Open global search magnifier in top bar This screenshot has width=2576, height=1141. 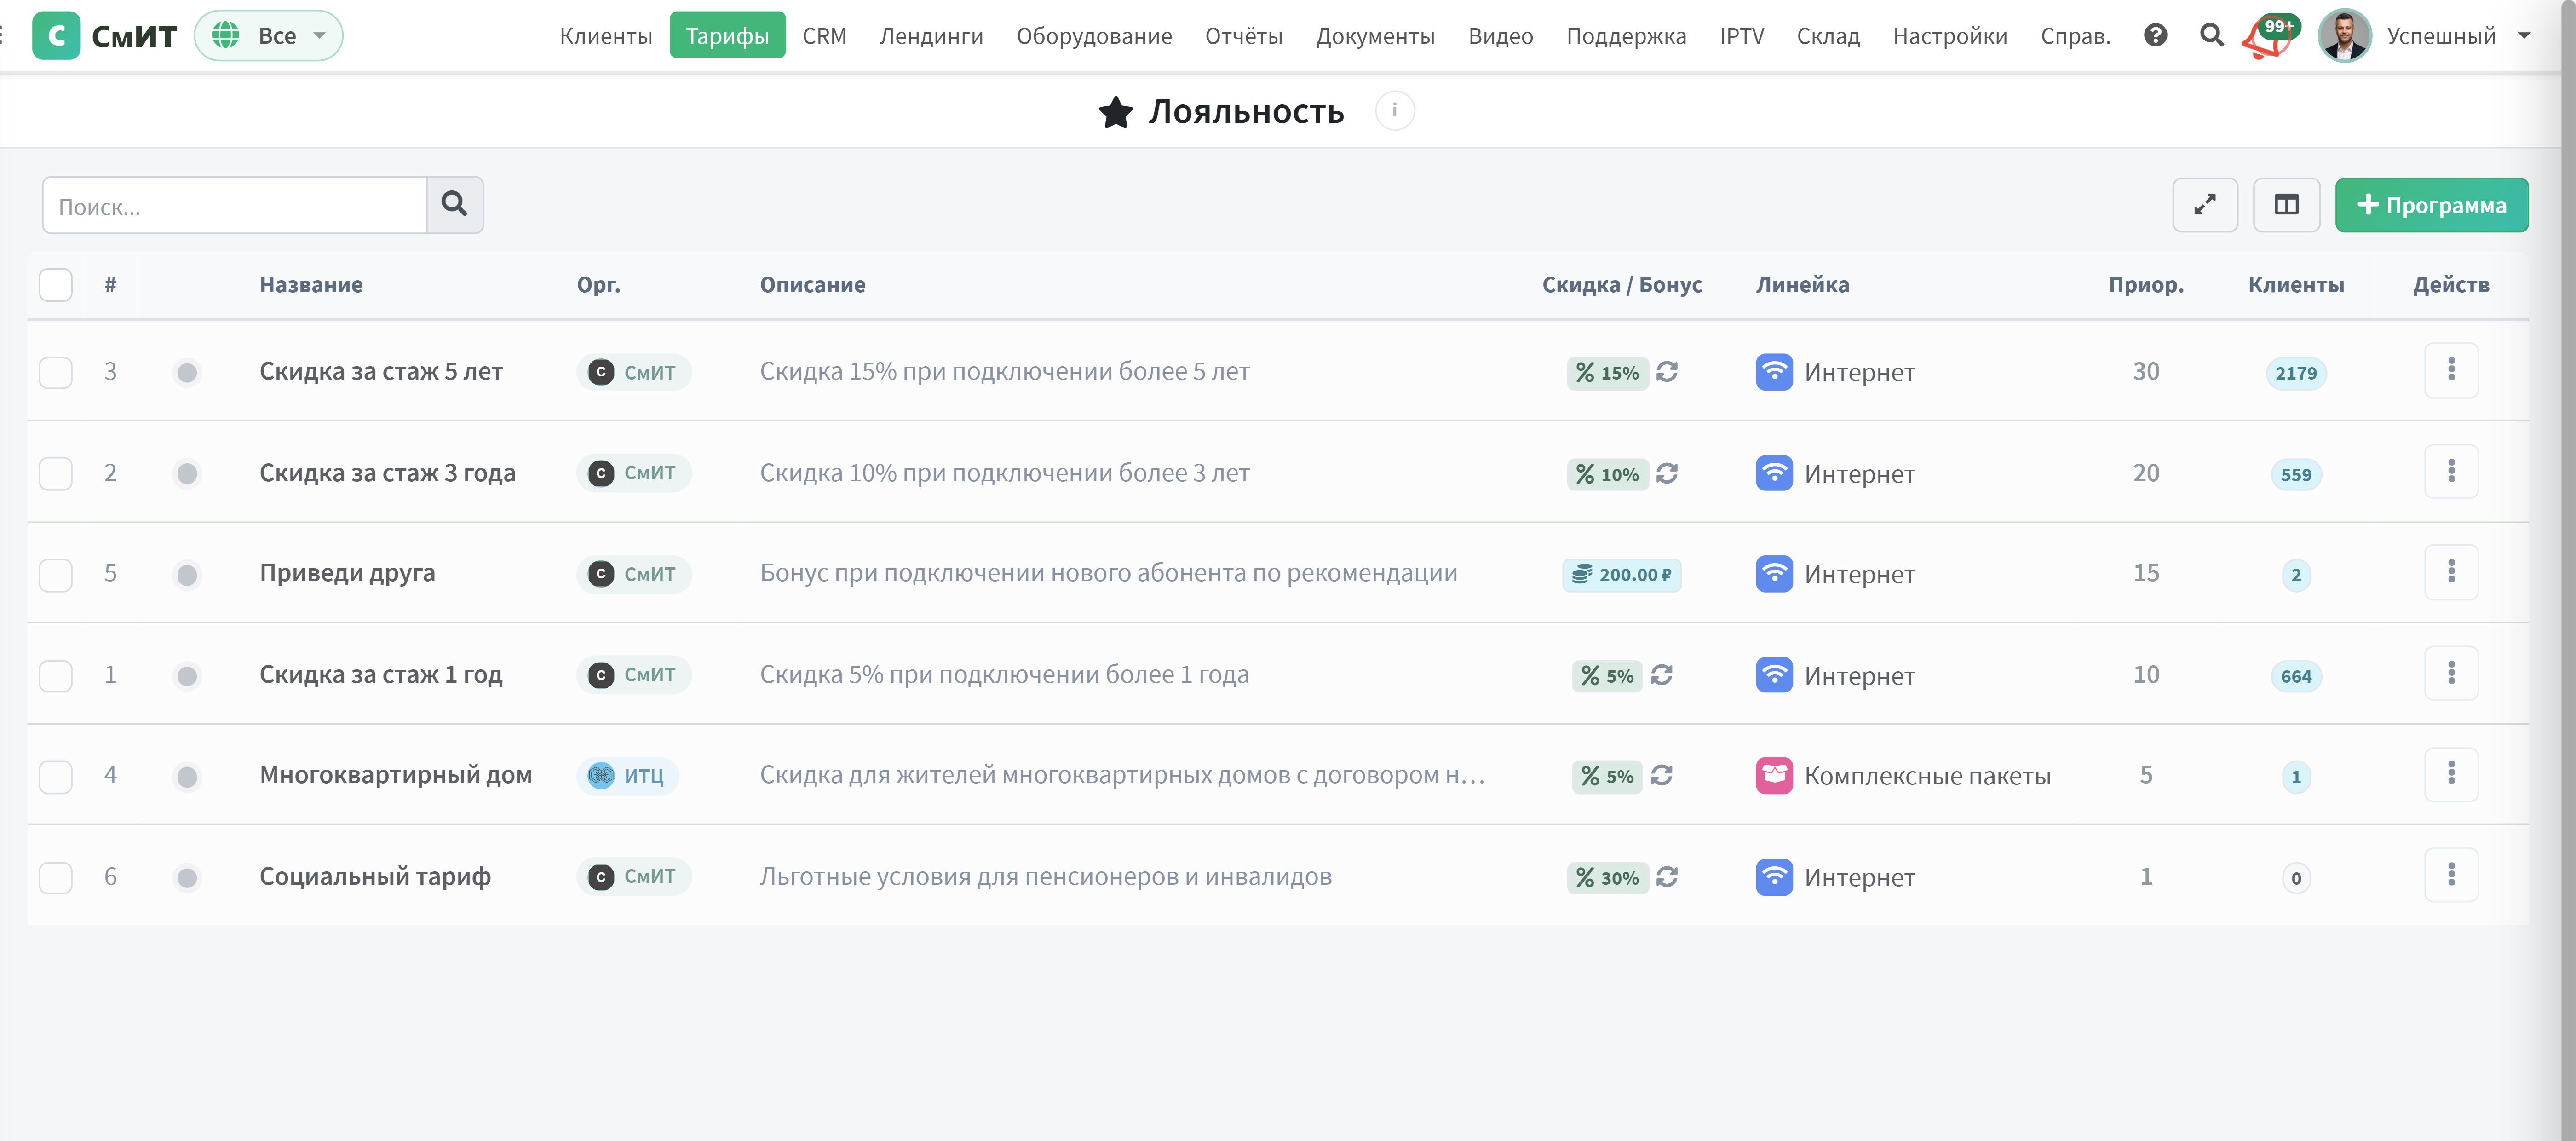click(x=2211, y=36)
